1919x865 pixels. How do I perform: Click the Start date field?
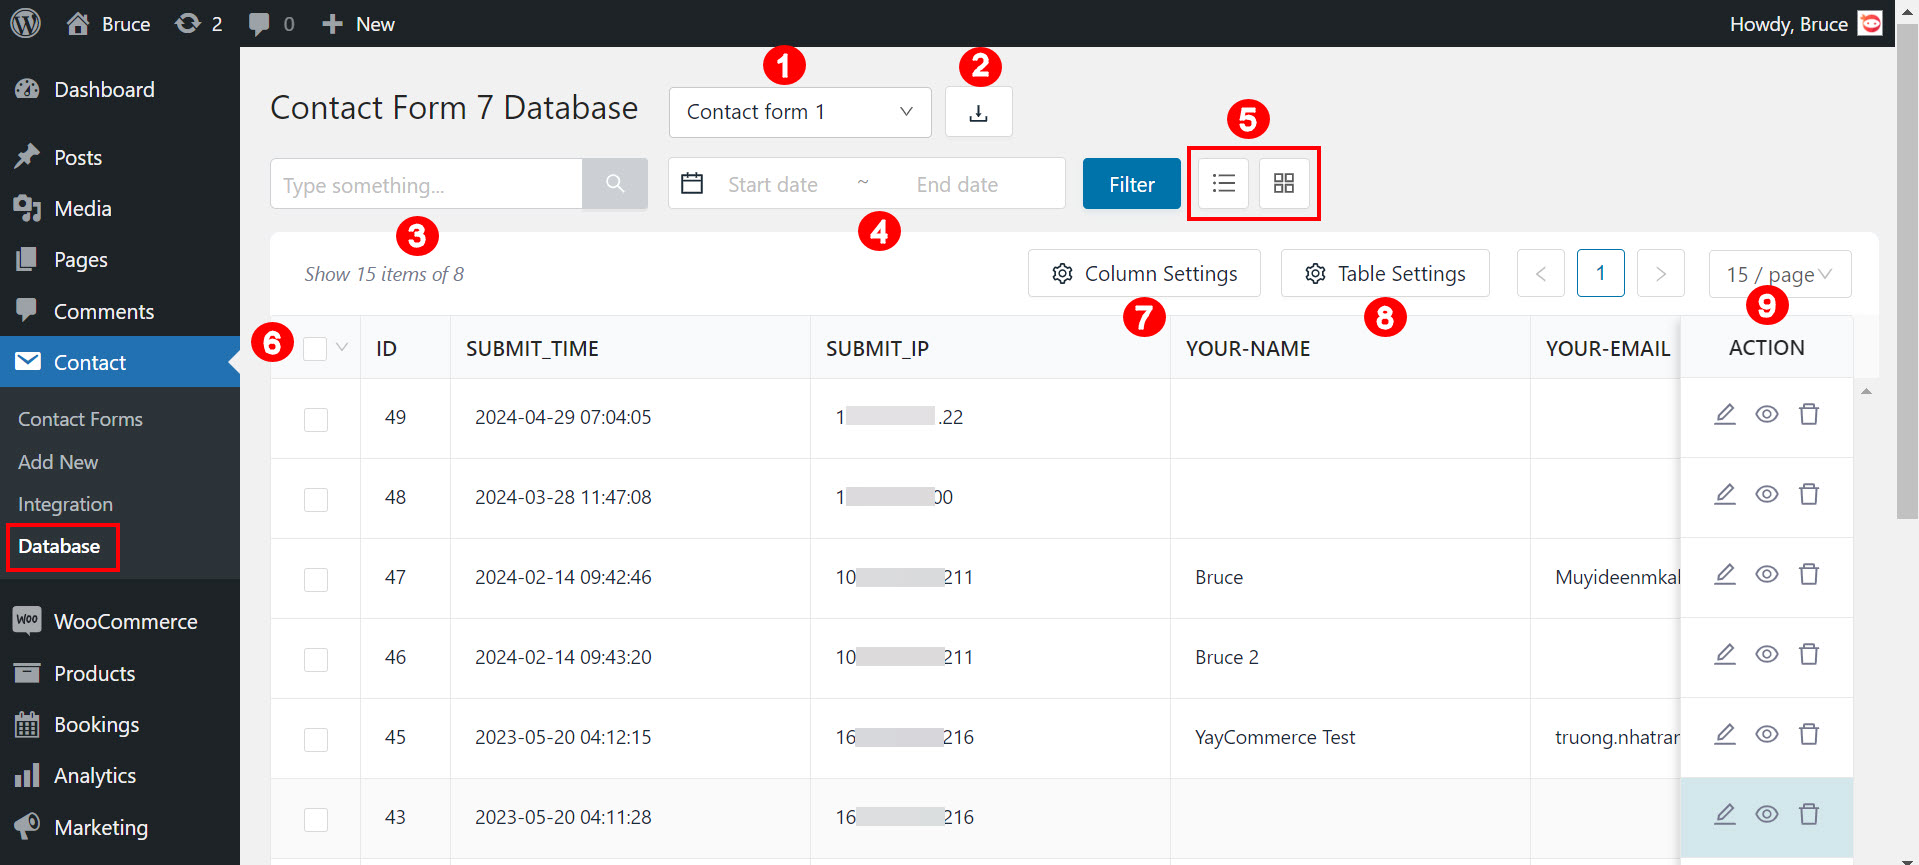772,184
